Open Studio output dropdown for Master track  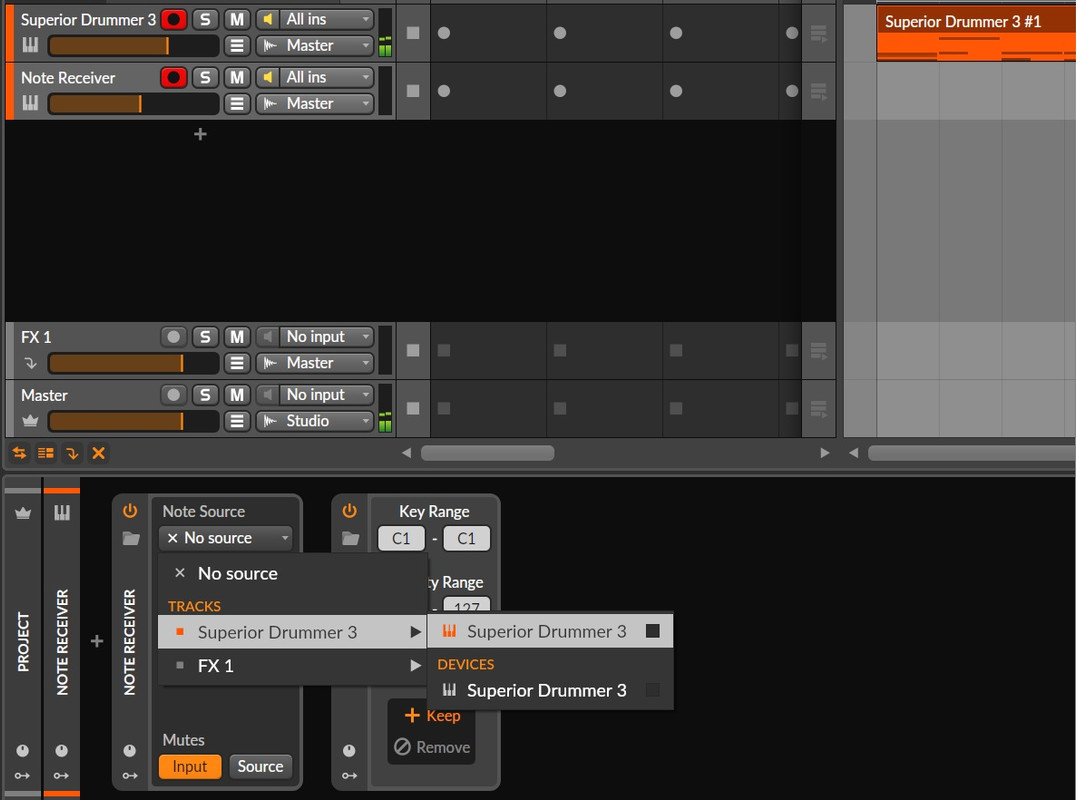315,421
